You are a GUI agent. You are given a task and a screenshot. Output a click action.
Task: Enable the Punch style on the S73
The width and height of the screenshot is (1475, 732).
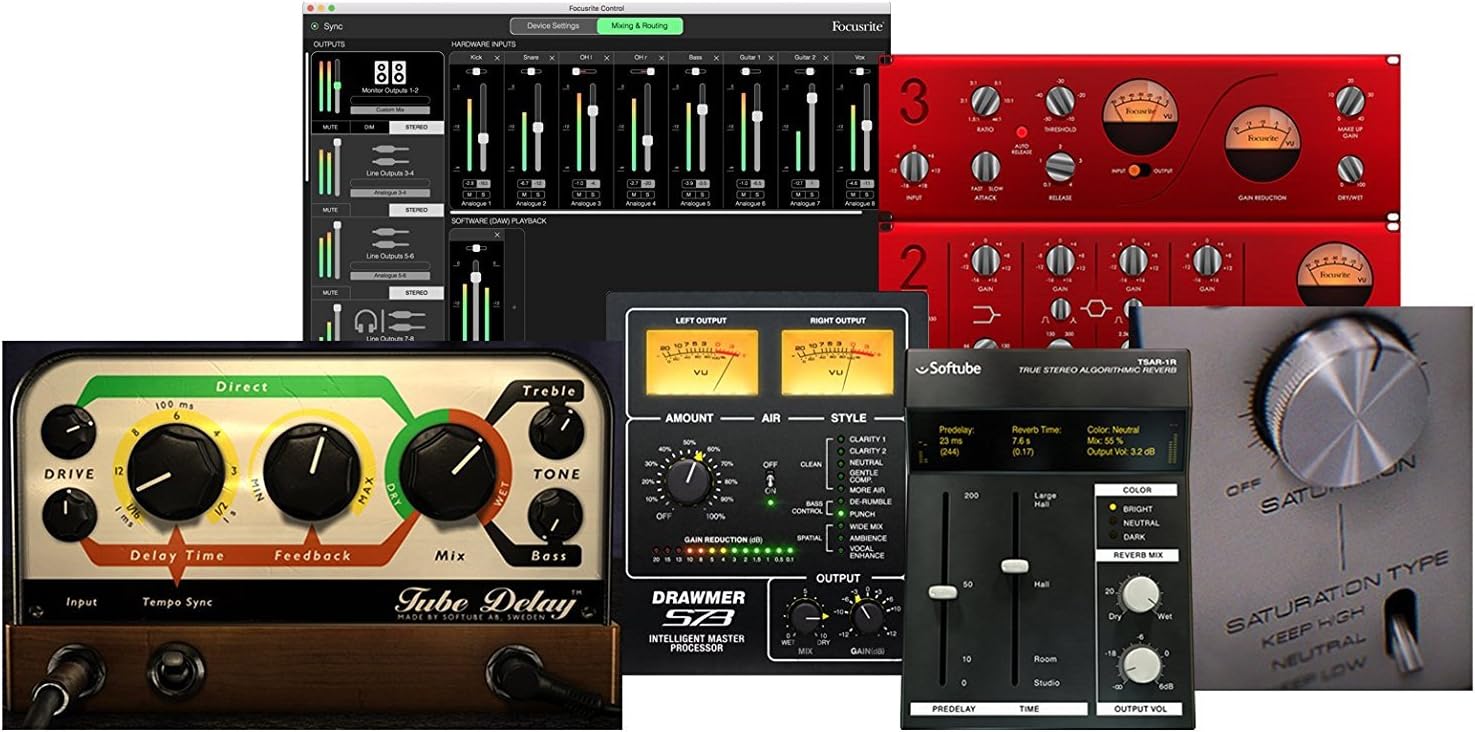point(841,513)
